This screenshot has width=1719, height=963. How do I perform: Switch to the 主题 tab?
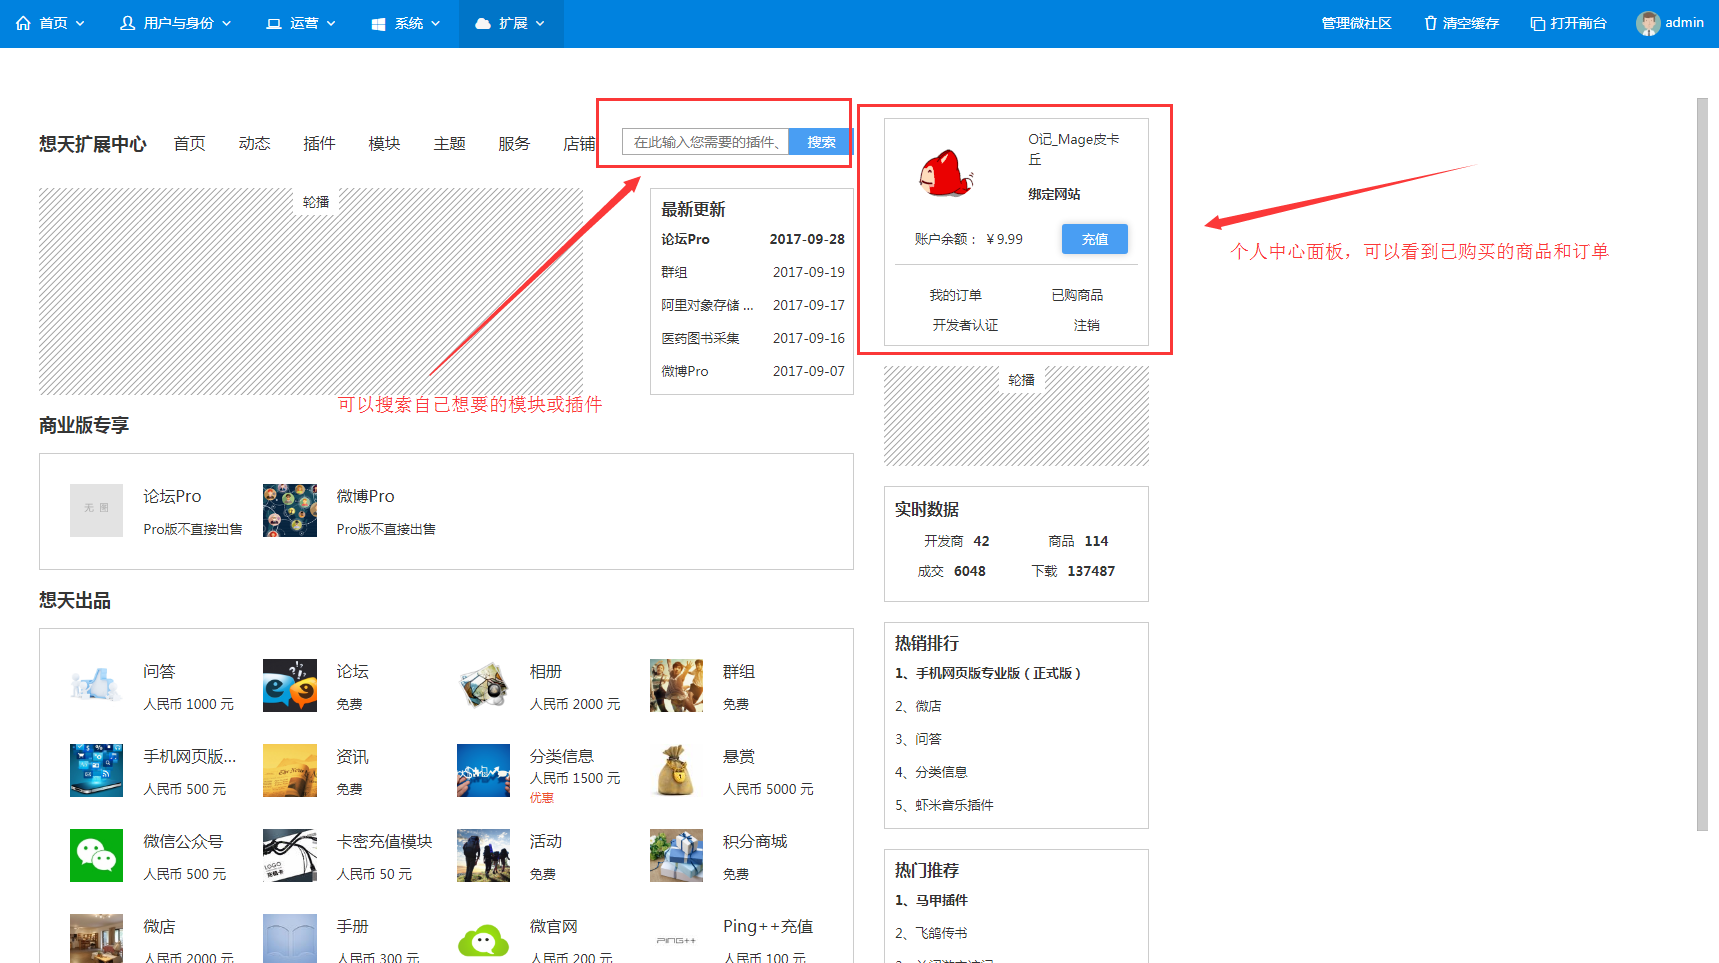coord(449,144)
